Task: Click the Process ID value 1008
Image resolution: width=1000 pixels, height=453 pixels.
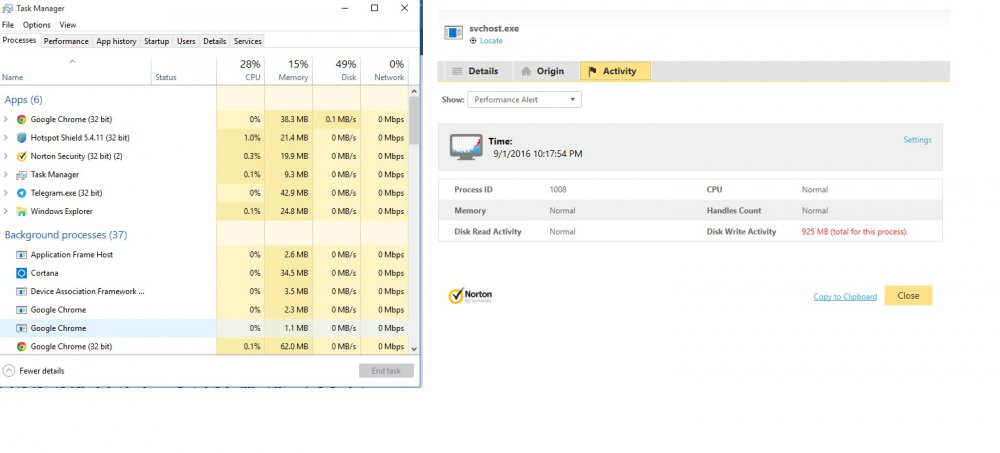Action: click(x=558, y=189)
